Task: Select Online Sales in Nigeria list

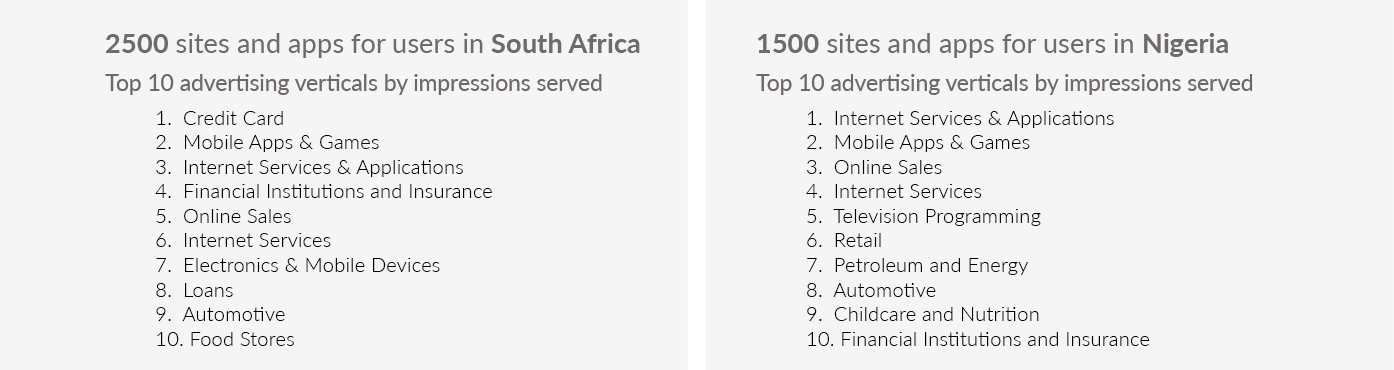Action: [x=888, y=167]
